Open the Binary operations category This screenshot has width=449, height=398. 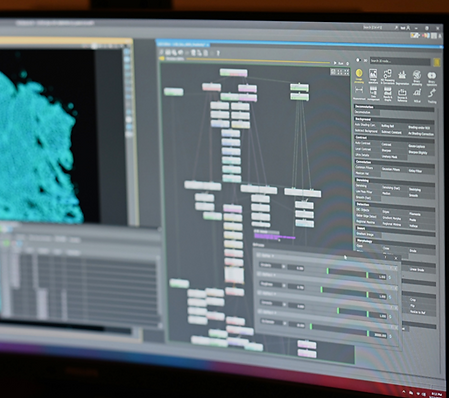(x=431, y=79)
